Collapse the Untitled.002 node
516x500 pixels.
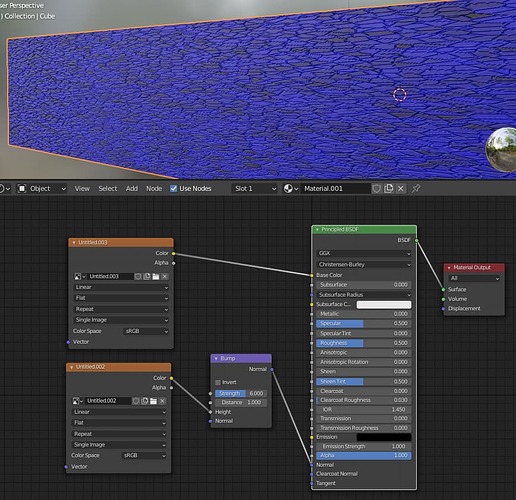pos(71,367)
